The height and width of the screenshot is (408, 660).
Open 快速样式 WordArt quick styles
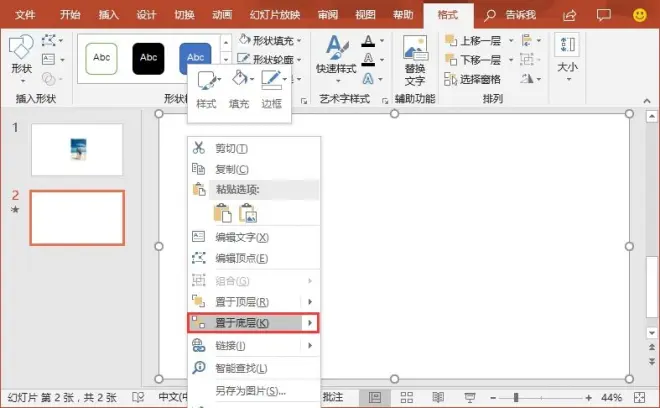336,58
